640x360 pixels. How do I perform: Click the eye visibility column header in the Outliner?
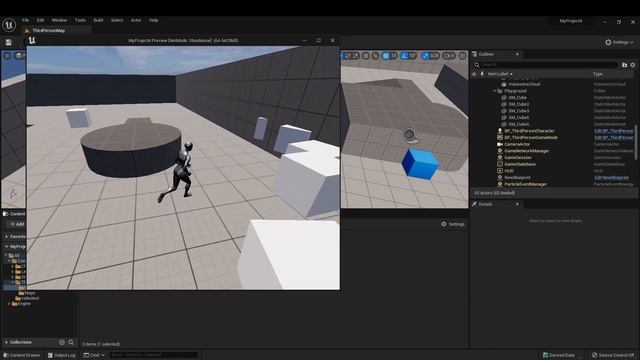pyautogui.click(x=474, y=74)
